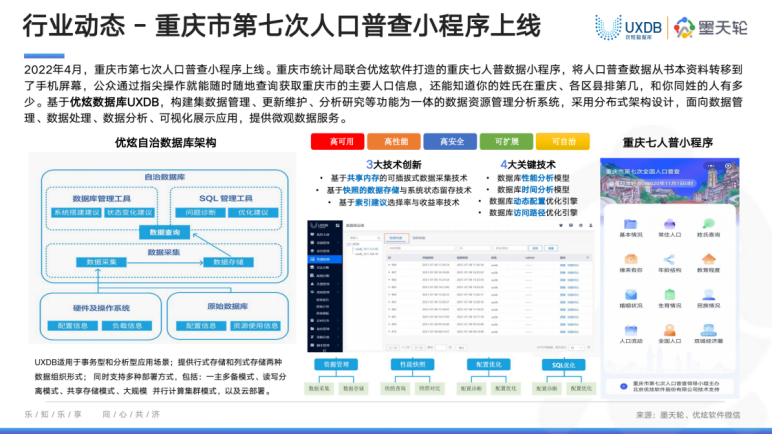Click the UXDB logo at top right
The width and height of the screenshot is (772, 434).
pyautogui.click(x=628, y=27)
